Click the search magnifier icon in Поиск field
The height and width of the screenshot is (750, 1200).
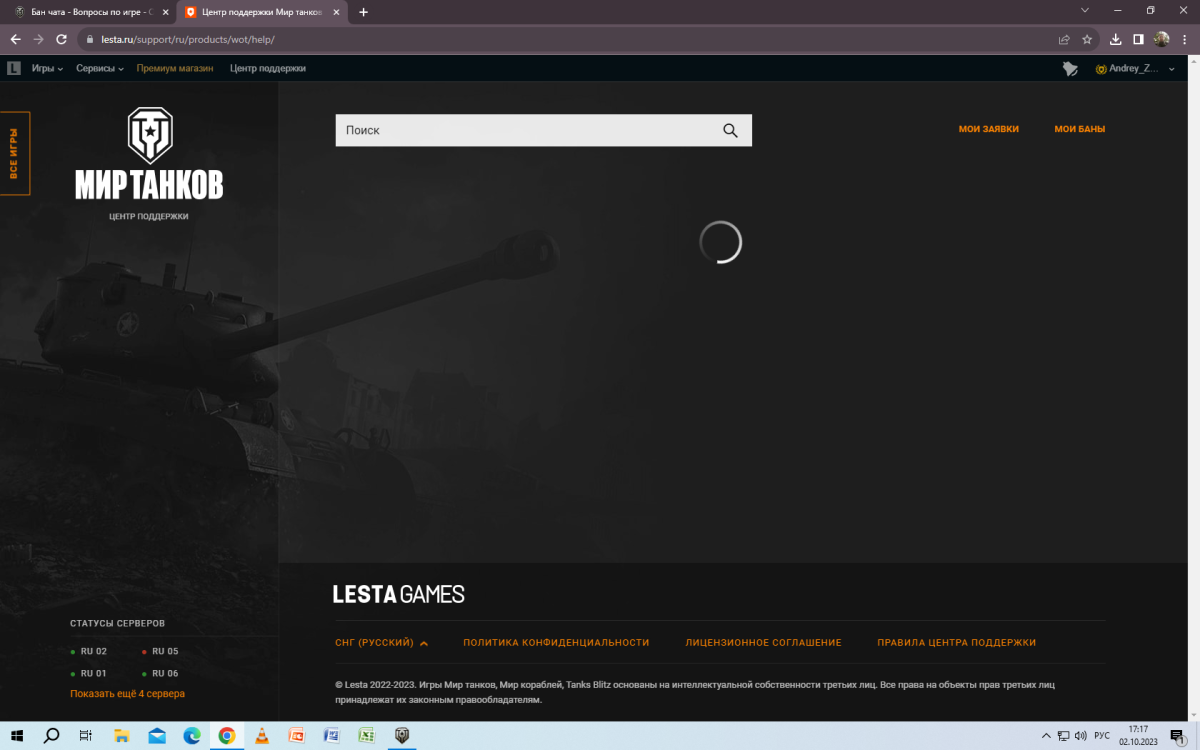click(x=730, y=130)
